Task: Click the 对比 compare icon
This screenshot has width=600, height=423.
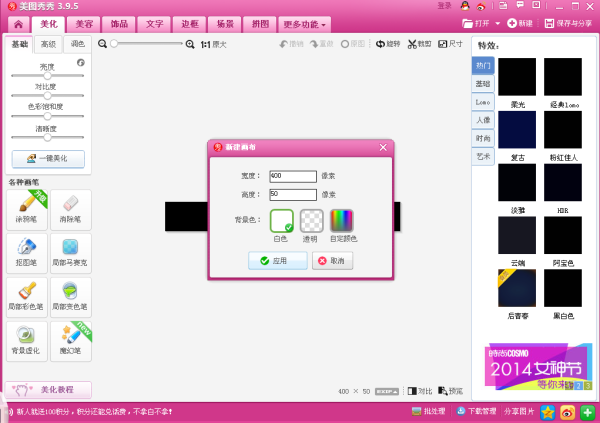Action: pyautogui.click(x=412, y=391)
